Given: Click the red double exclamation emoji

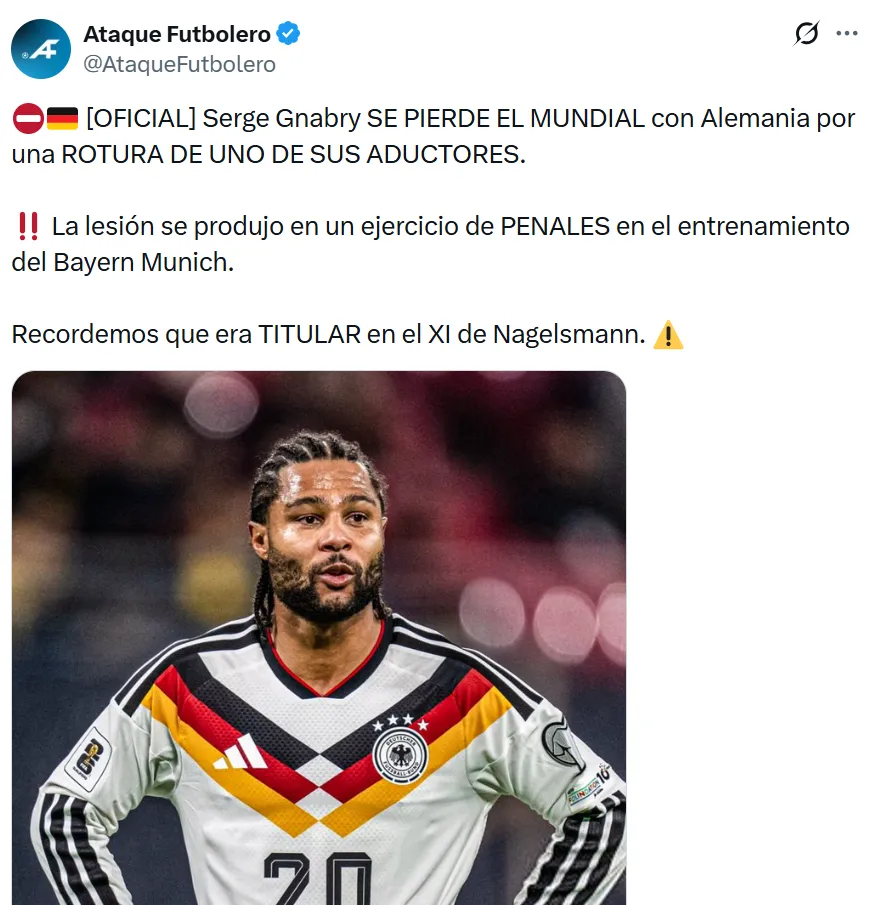Looking at the screenshot, I should 28,226.
